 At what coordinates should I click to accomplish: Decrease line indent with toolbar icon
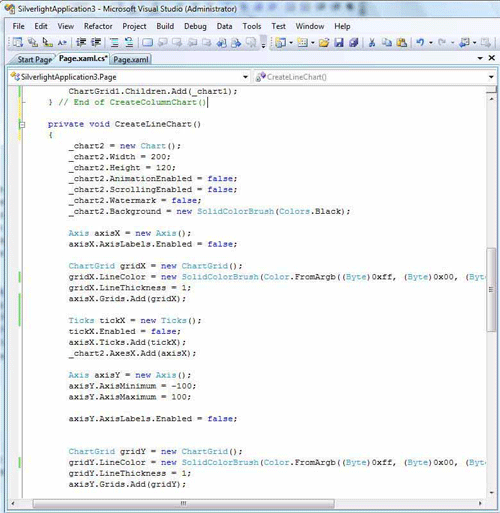point(81,42)
